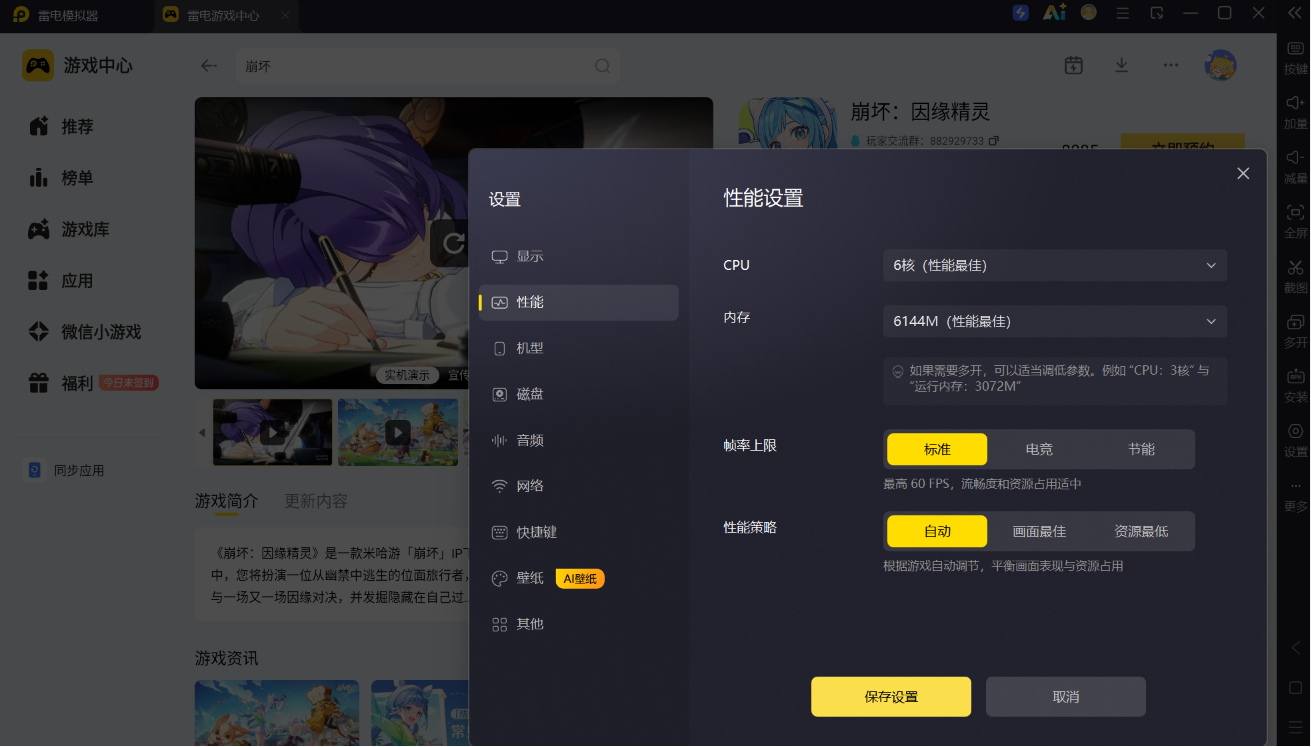This screenshot has height=747, width=1311.
Task: Select the second video thumbnail below the player
Action: click(398, 433)
